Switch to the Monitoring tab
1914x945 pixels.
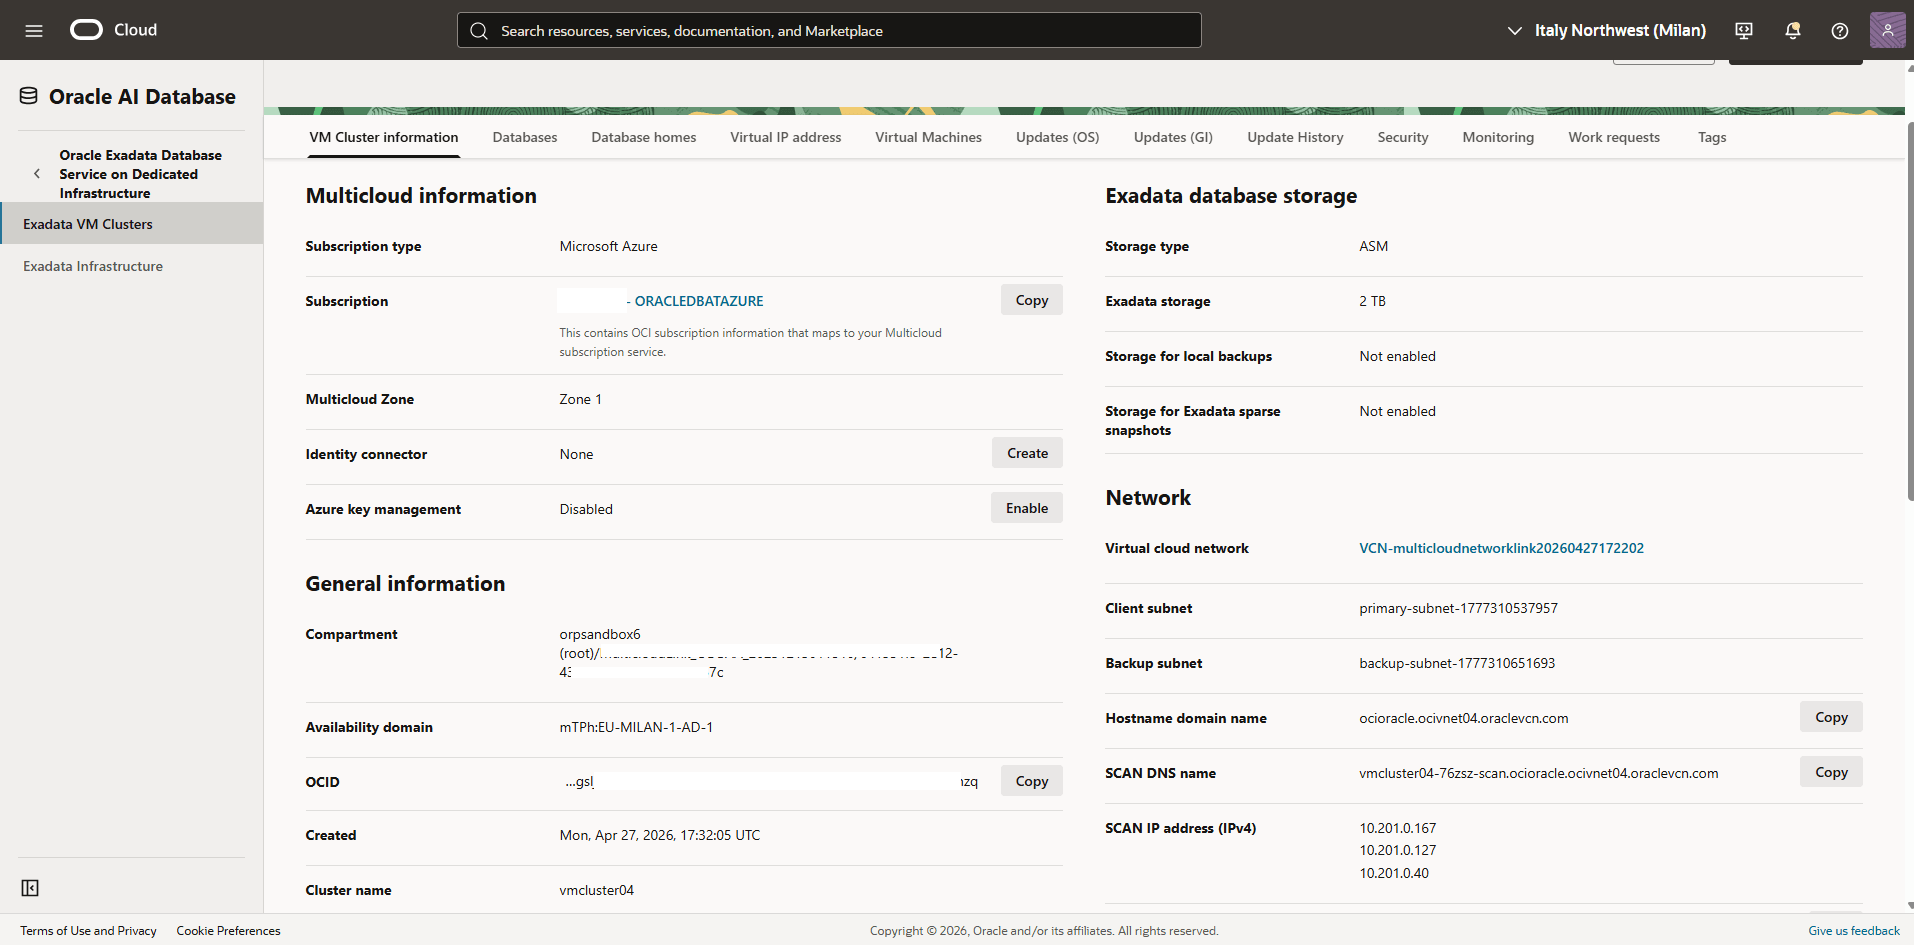(x=1498, y=137)
